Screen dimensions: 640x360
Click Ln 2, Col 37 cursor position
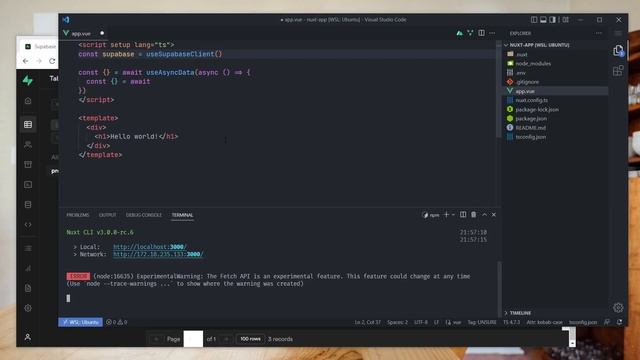point(367,322)
